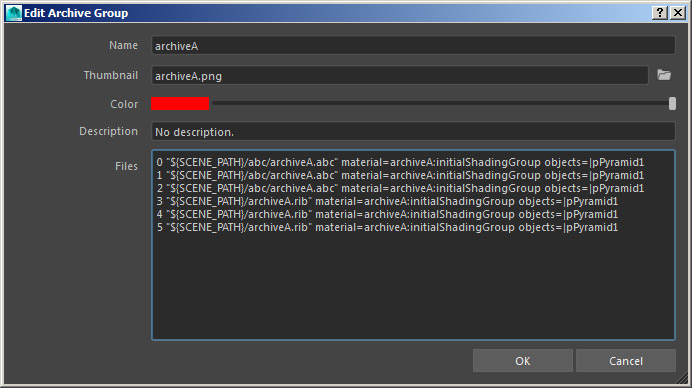Viewport: 692px width, 388px height.
Task: Click the Color slider track
Action: click(x=440, y=103)
